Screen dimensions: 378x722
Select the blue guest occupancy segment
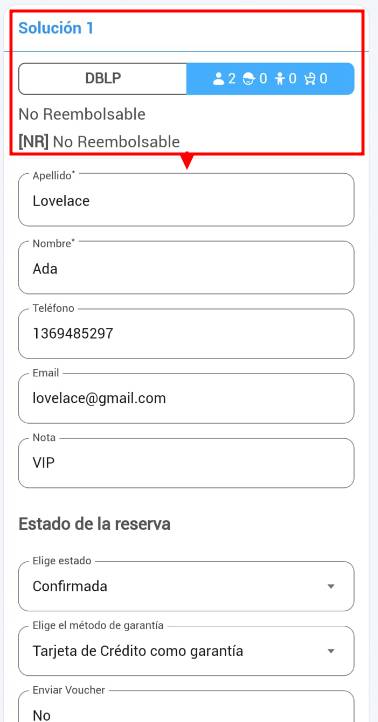(x=270, y=79)
